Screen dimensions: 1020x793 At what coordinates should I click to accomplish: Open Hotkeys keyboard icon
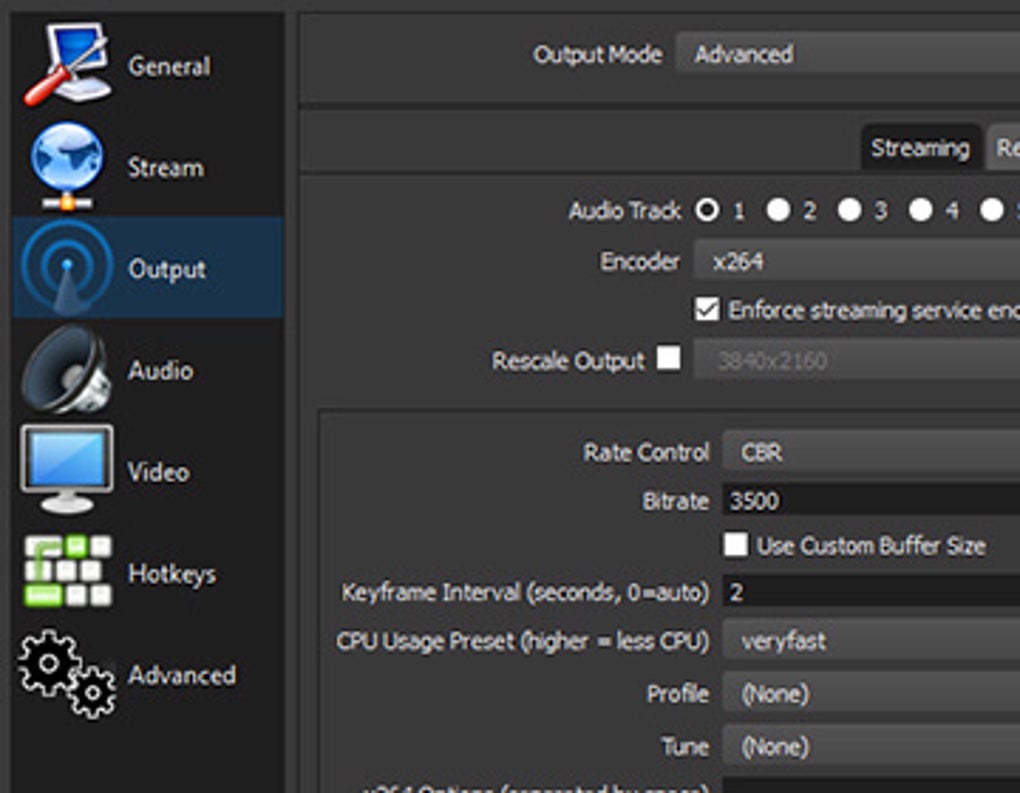click(67, 573)
